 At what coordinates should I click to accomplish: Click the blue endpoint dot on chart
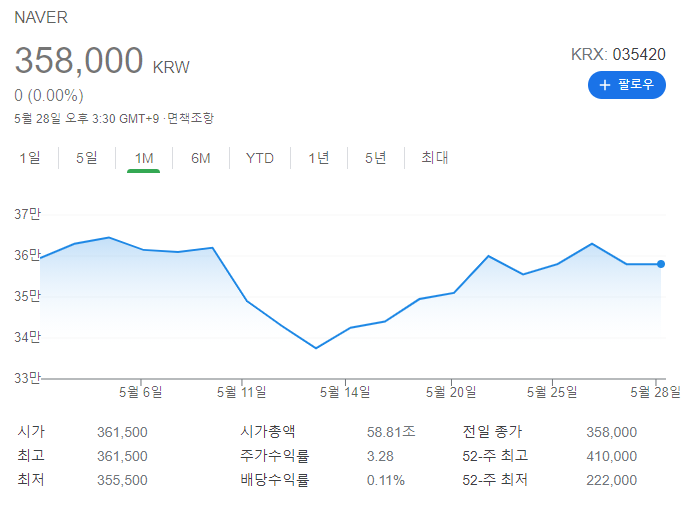(x=661, y=264)
